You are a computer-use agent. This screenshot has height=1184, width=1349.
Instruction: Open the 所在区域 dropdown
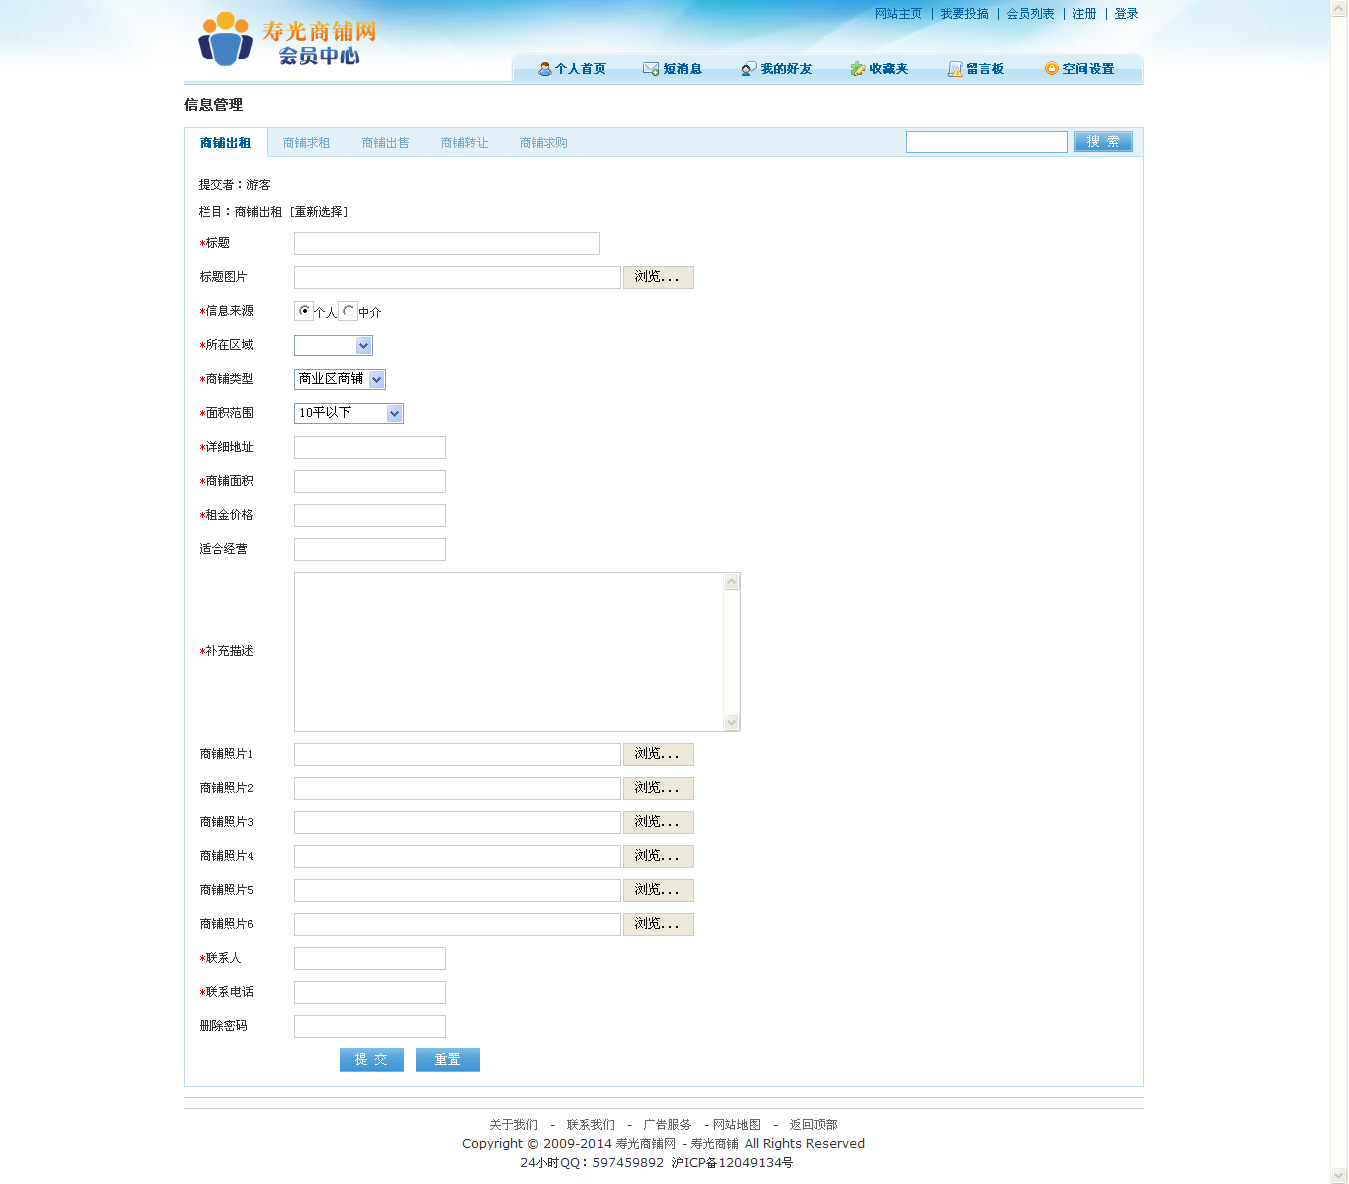[x=333, y=346]
